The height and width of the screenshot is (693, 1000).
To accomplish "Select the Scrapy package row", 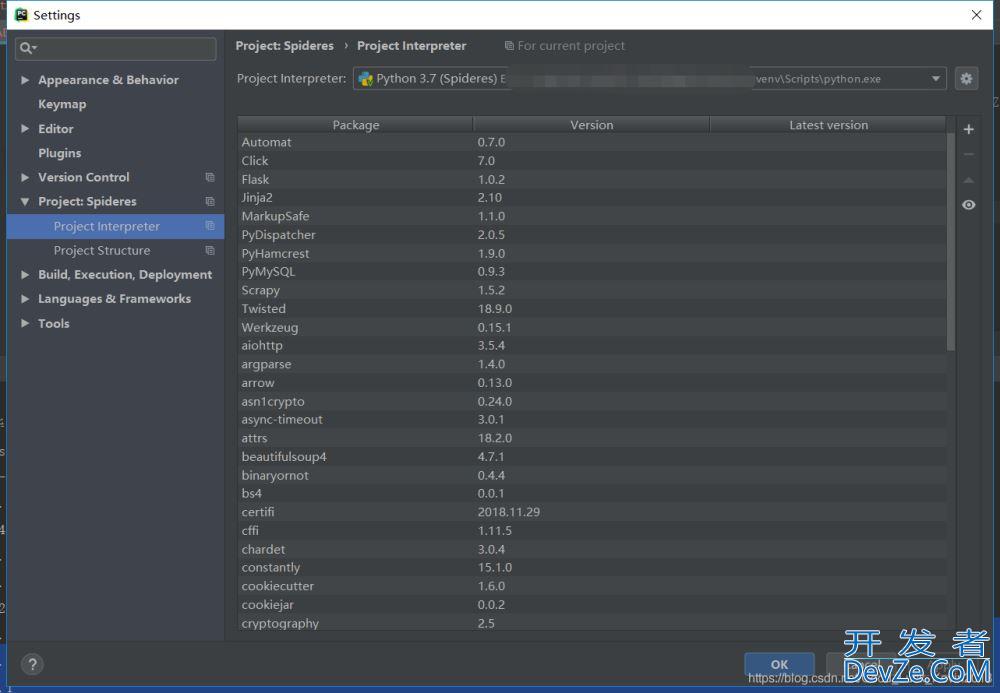I will point(592,290).
